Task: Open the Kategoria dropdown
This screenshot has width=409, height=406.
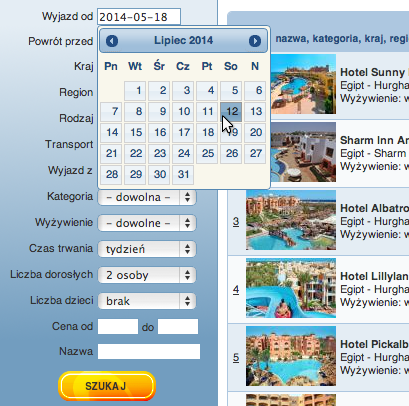Action: (147, 197)
